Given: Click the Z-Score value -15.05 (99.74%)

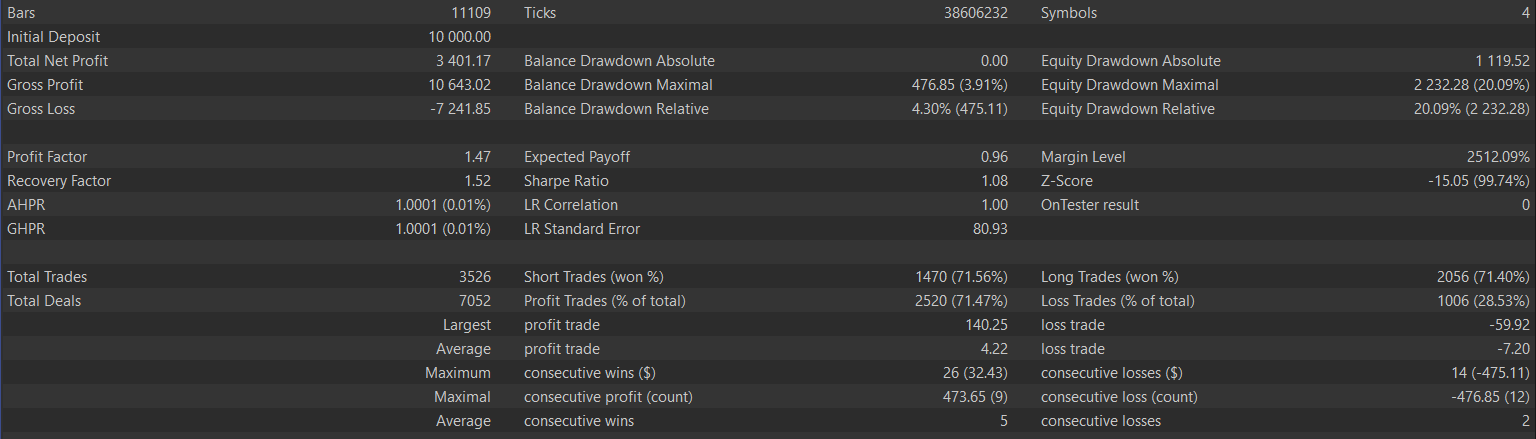Looking at the screenshot, I should point(1479,181).
